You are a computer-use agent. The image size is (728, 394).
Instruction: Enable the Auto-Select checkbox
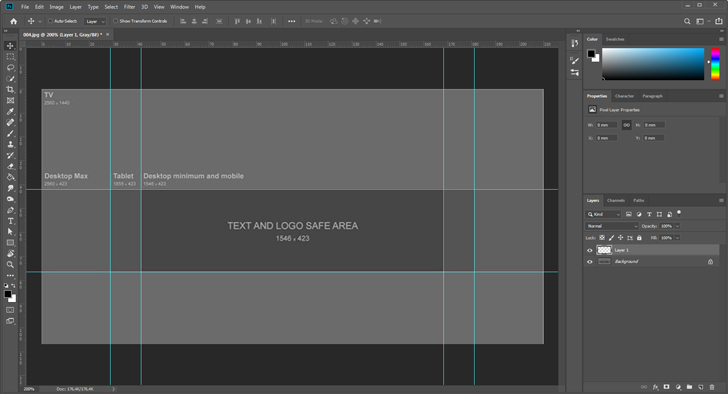[51, 21]
